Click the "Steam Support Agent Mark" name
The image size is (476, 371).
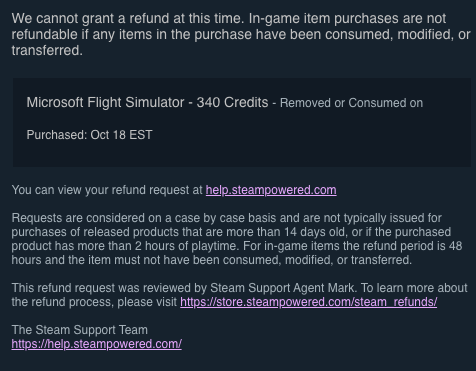pos(282,288)
